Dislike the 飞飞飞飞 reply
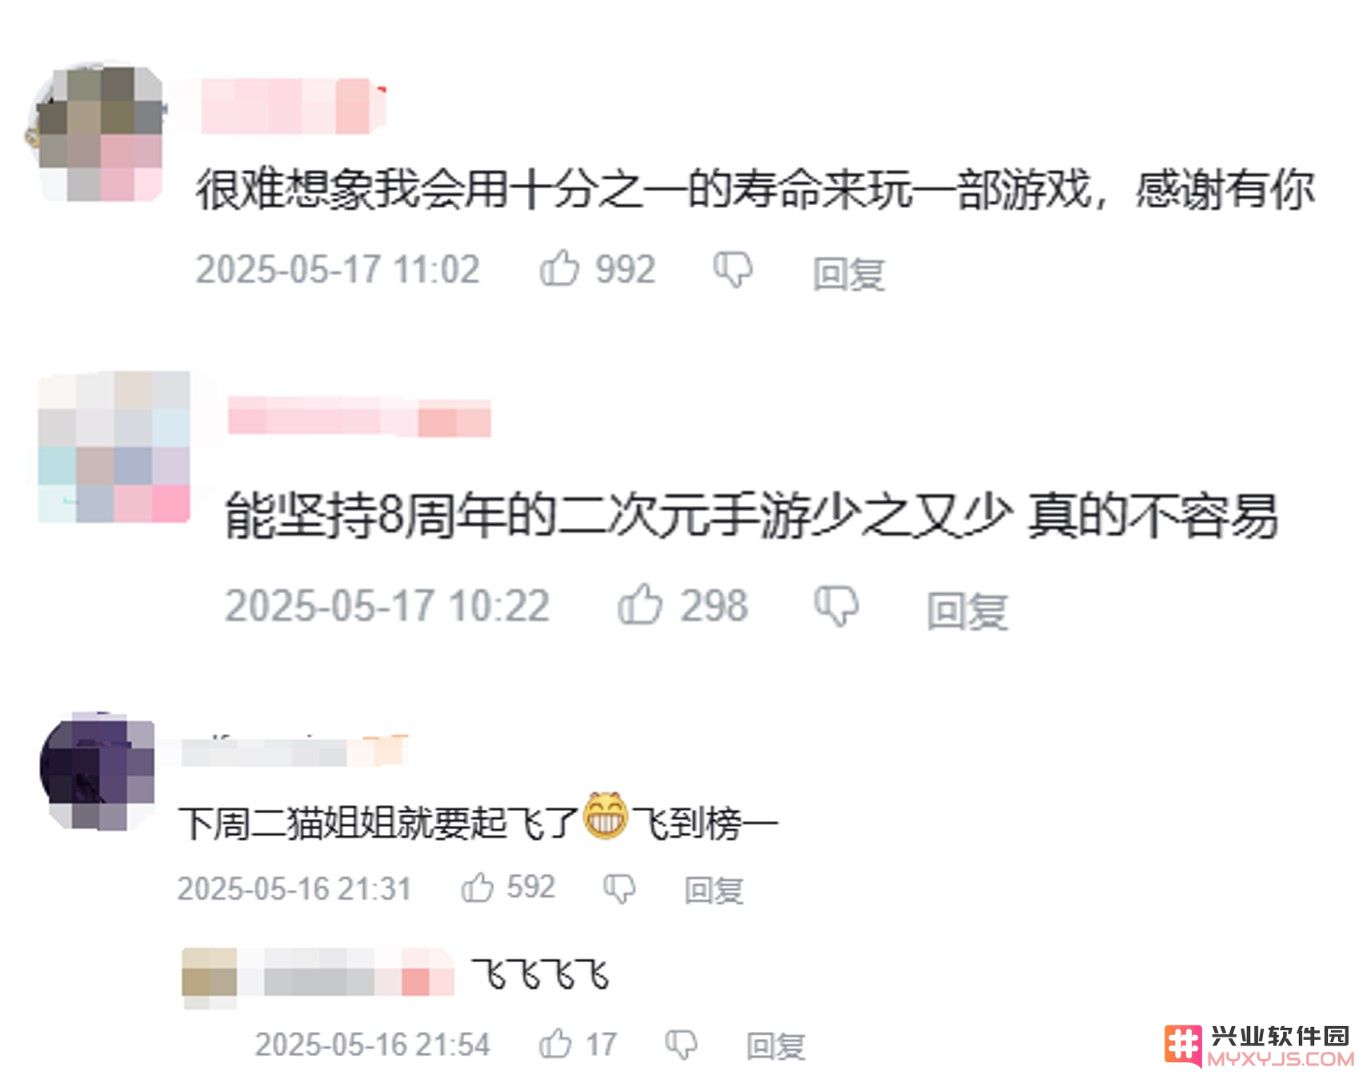The height and width of the screenshot is (1083, 1367). (x=681, y=1045)
